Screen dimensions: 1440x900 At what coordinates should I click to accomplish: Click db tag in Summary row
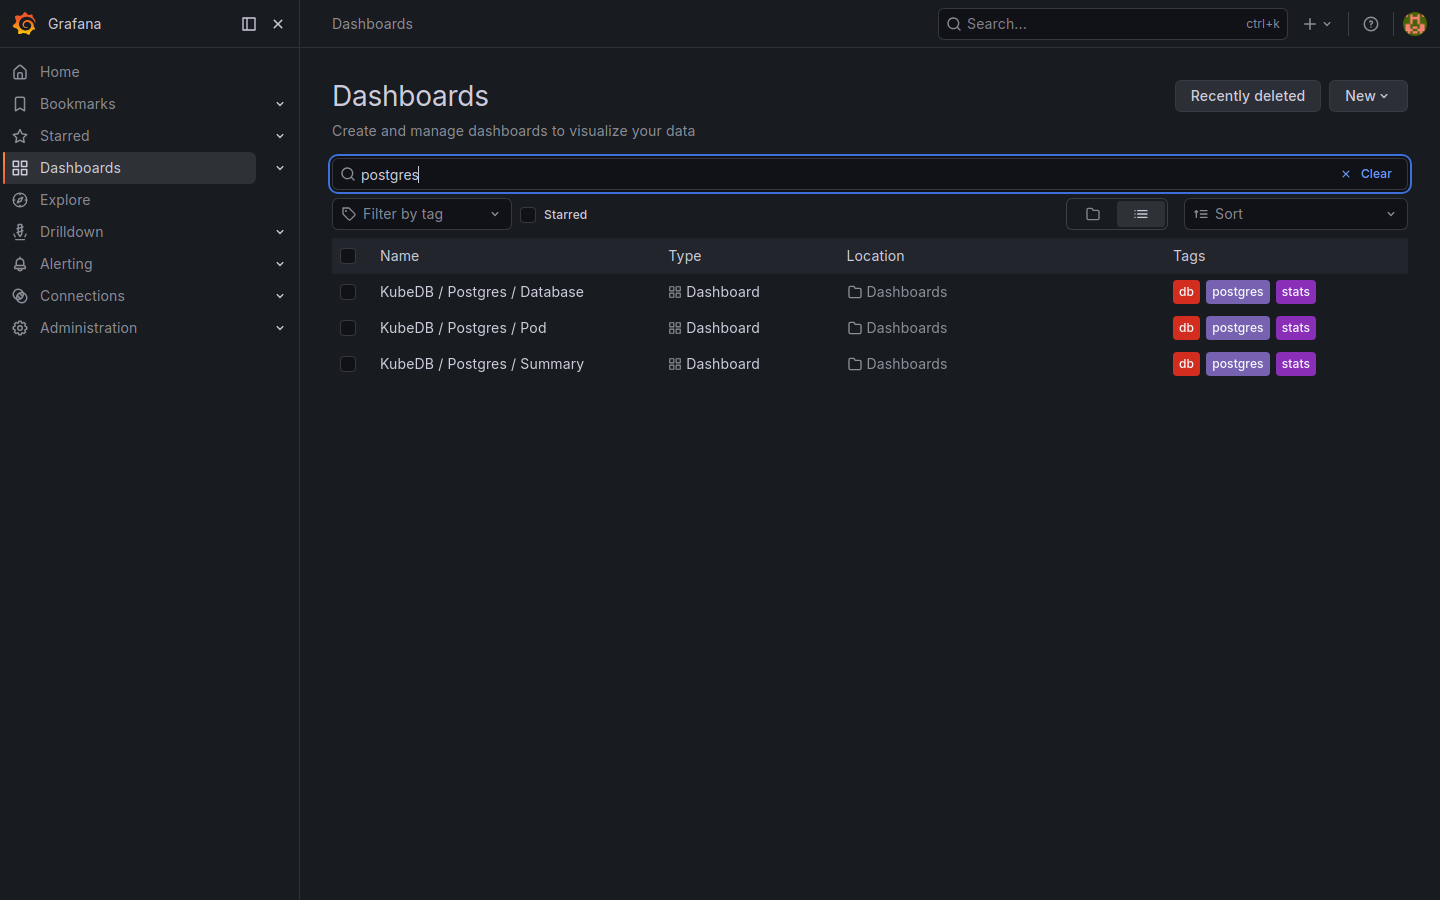pos(1186,364)
